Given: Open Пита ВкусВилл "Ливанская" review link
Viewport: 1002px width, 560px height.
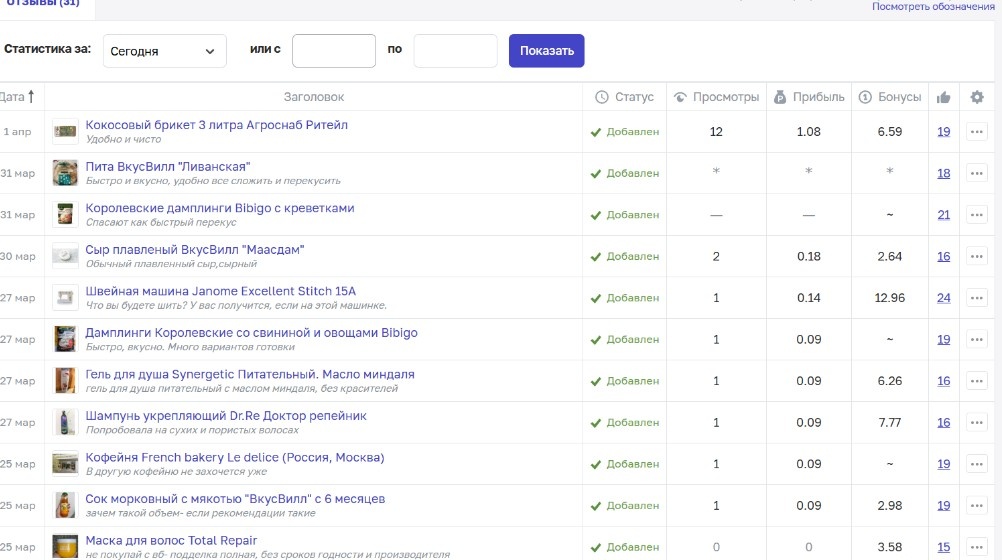Looking at the screenshot, I should pos(168,166).
